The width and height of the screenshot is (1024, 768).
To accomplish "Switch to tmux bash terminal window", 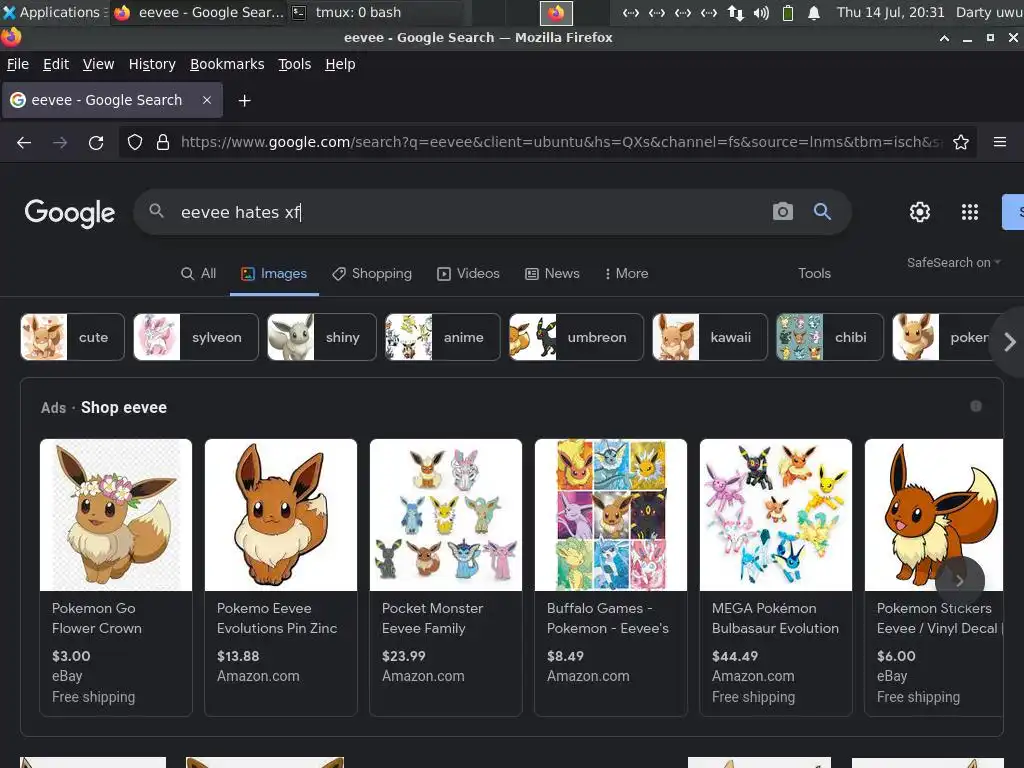I will (376, 12).
